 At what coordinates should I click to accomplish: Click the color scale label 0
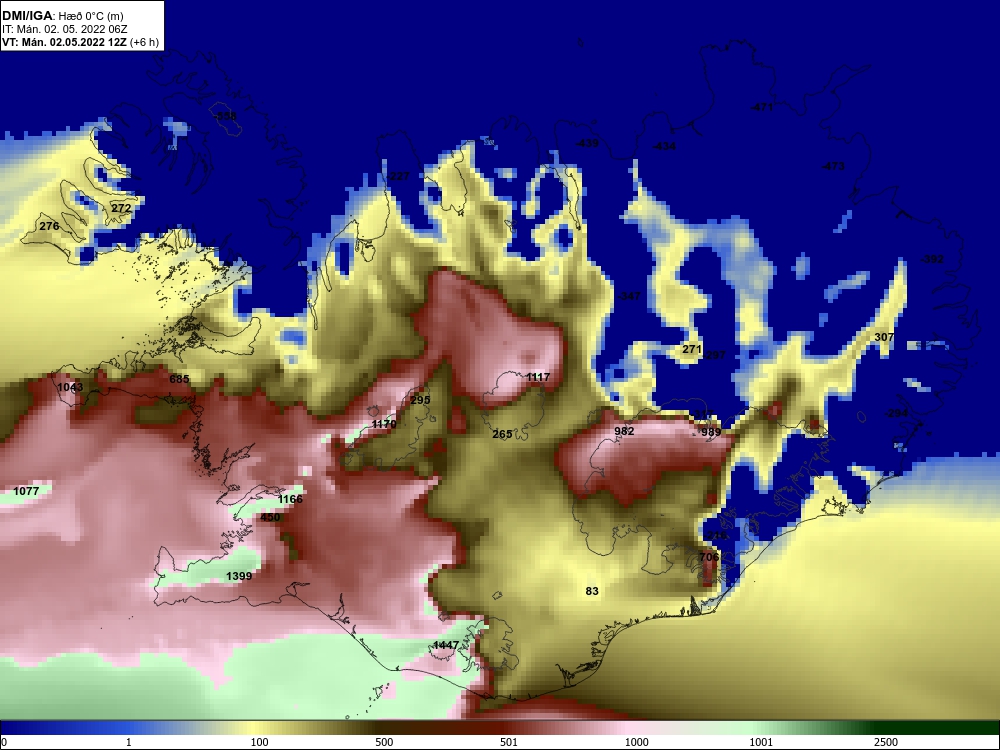coord(4,742)
